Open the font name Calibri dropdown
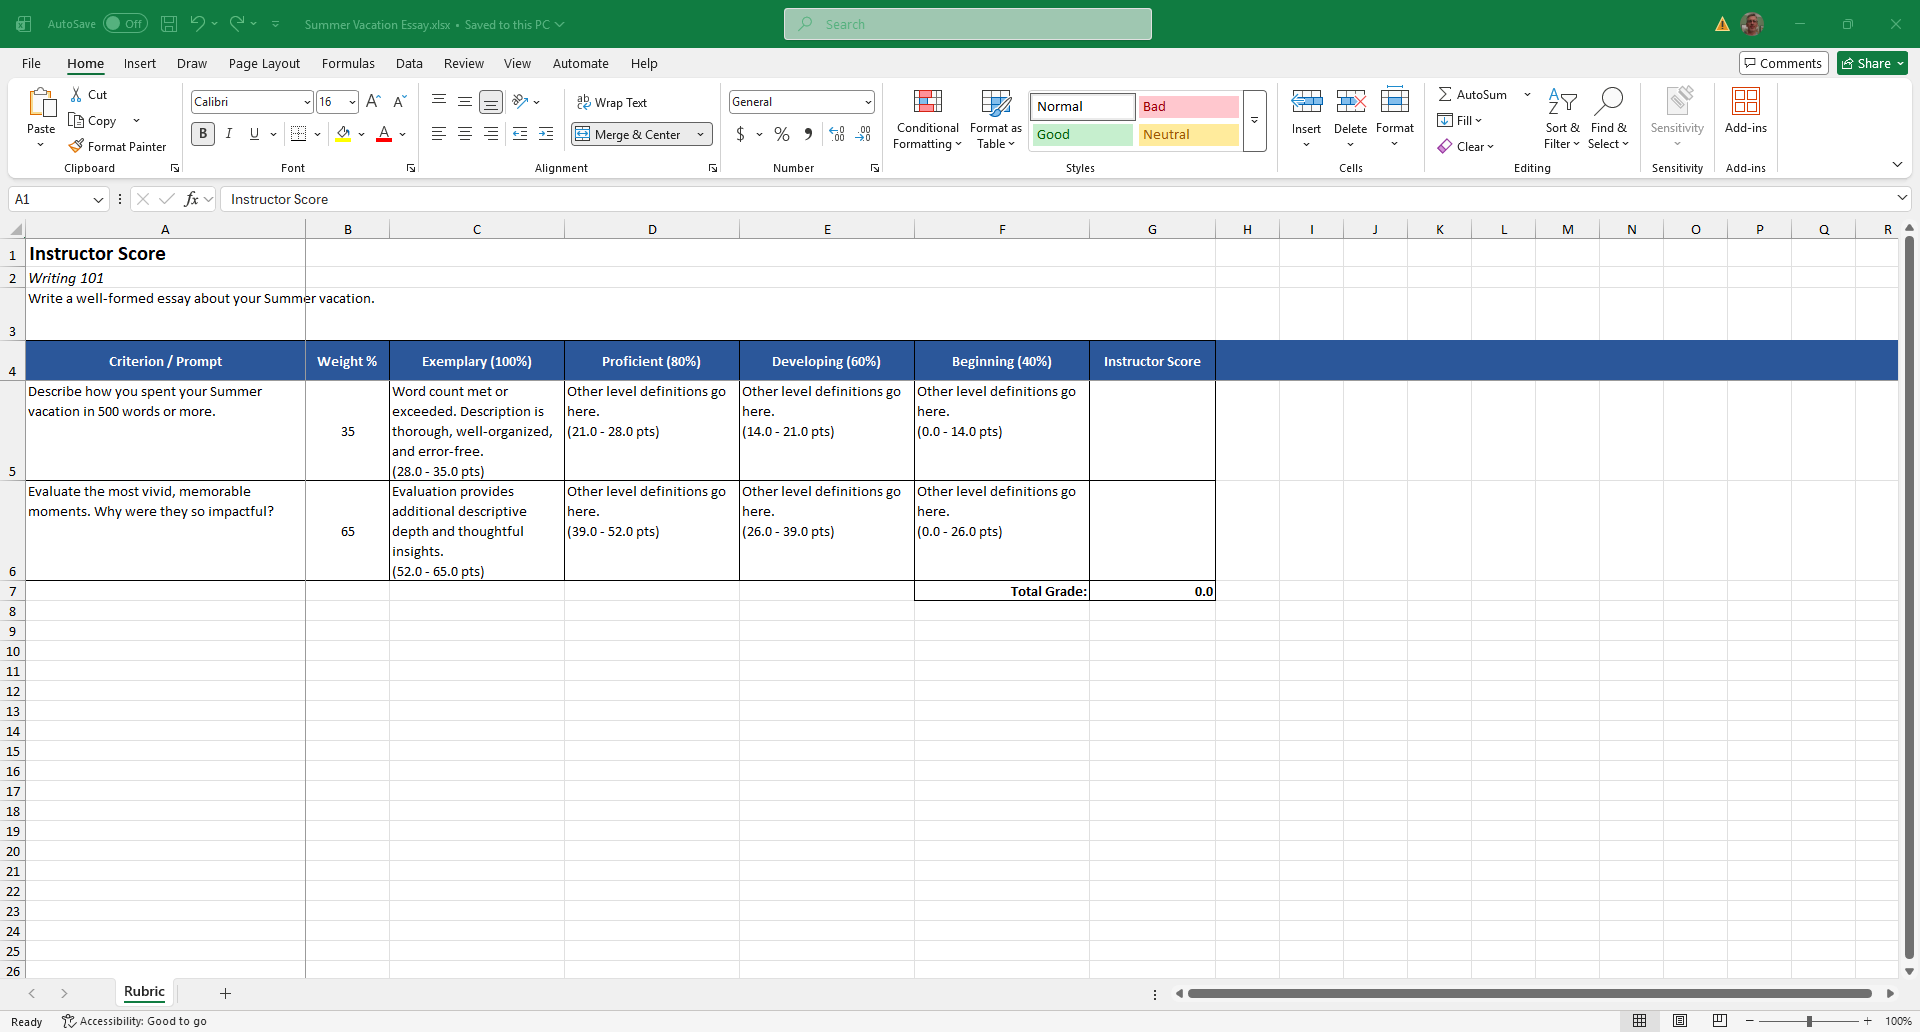The width and height of the screenshot is (1920, 1032). coord(307,102)
